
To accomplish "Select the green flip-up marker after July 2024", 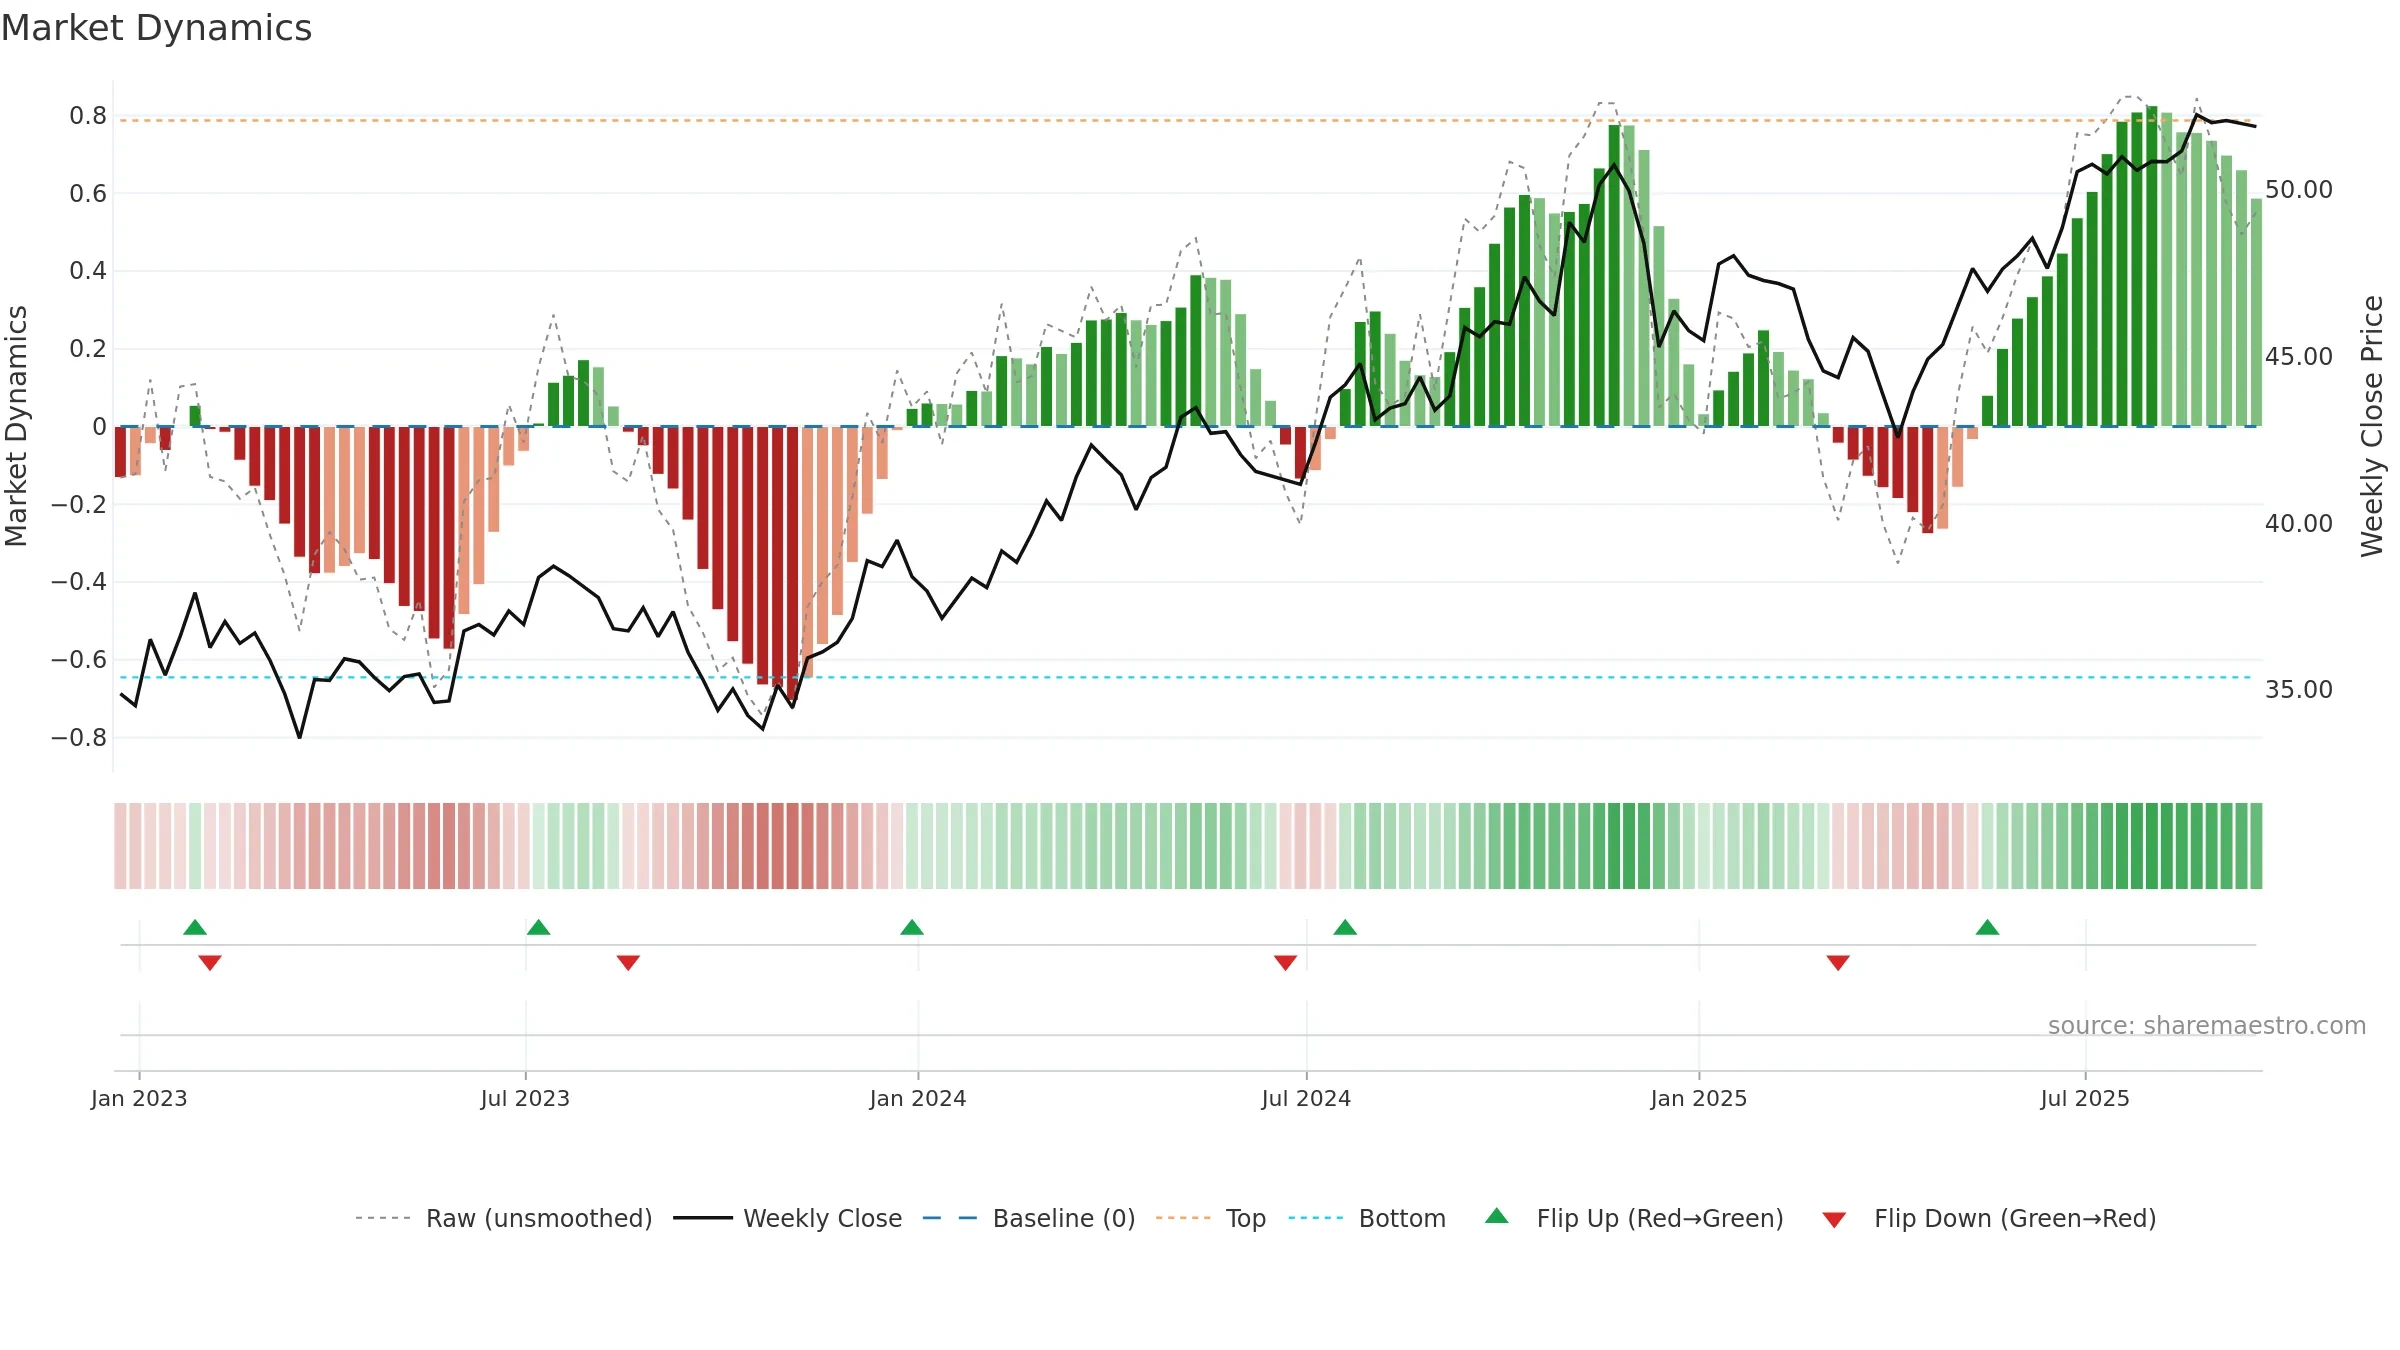I will [x=1345, y=927].
